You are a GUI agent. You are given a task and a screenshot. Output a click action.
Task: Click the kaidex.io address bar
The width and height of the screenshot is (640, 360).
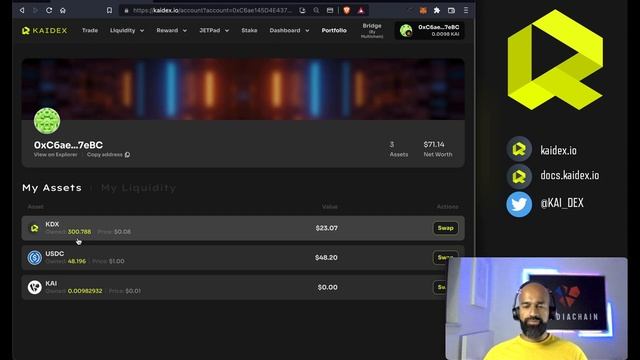pyautogui.click(x=212, y=10)
